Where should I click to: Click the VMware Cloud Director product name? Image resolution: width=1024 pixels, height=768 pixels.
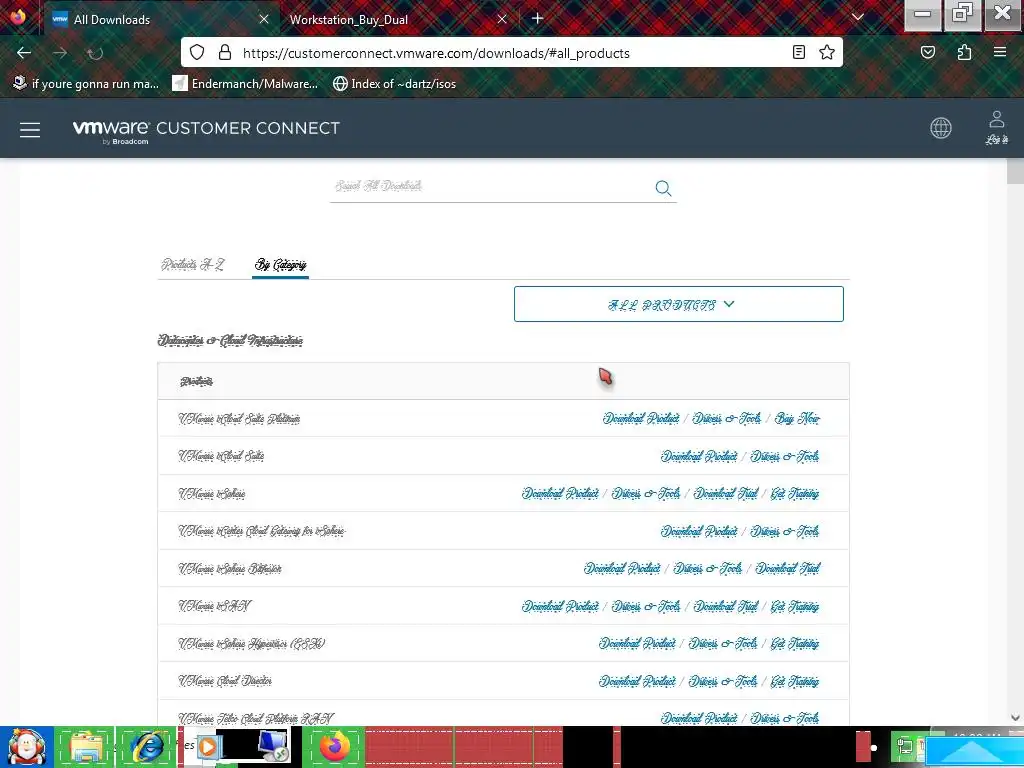pyautogui.click(x=225, y=681)
